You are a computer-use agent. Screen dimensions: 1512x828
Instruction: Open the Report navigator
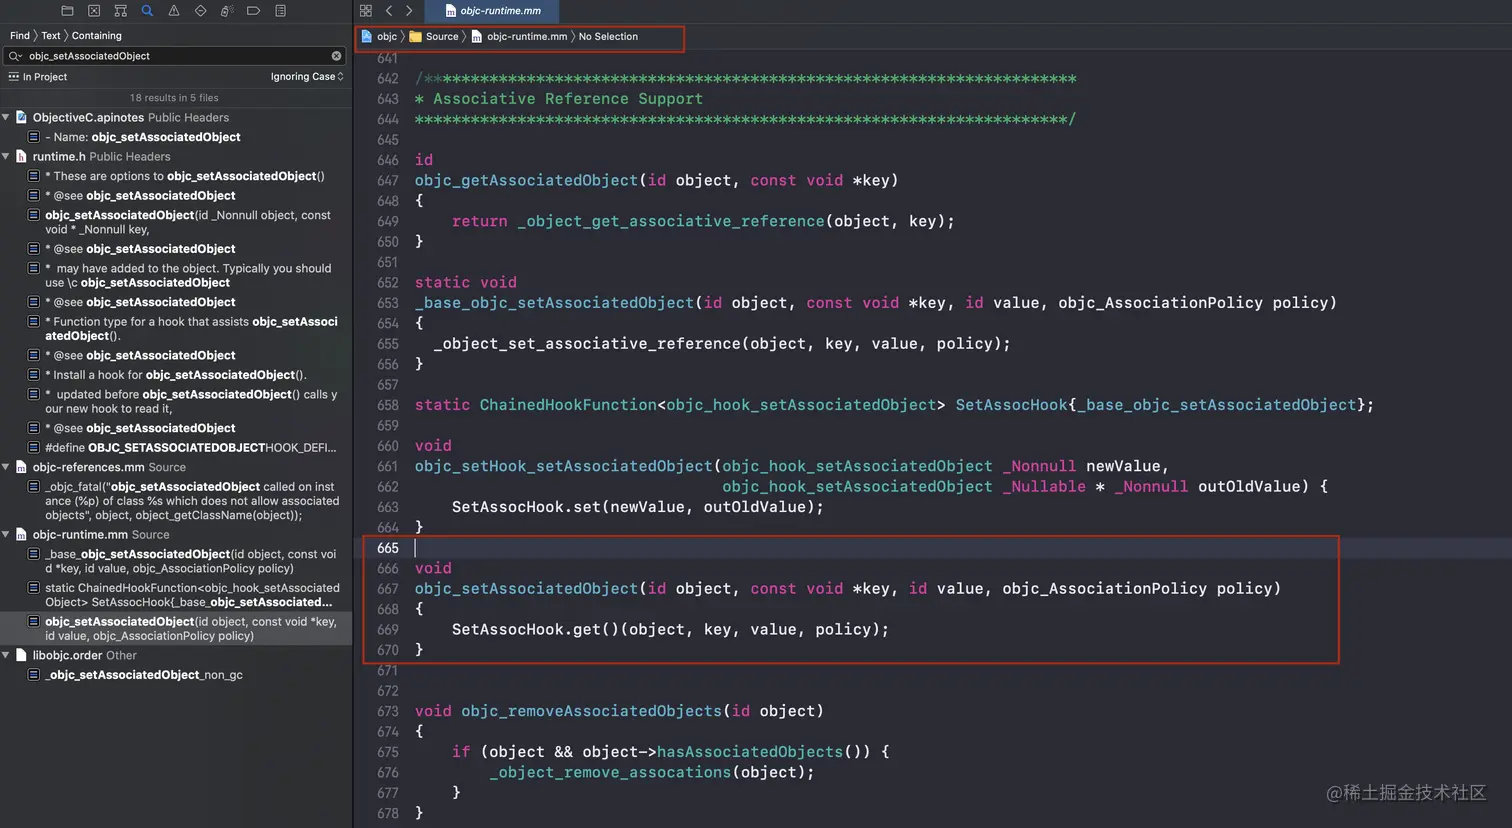click(280, 11)
